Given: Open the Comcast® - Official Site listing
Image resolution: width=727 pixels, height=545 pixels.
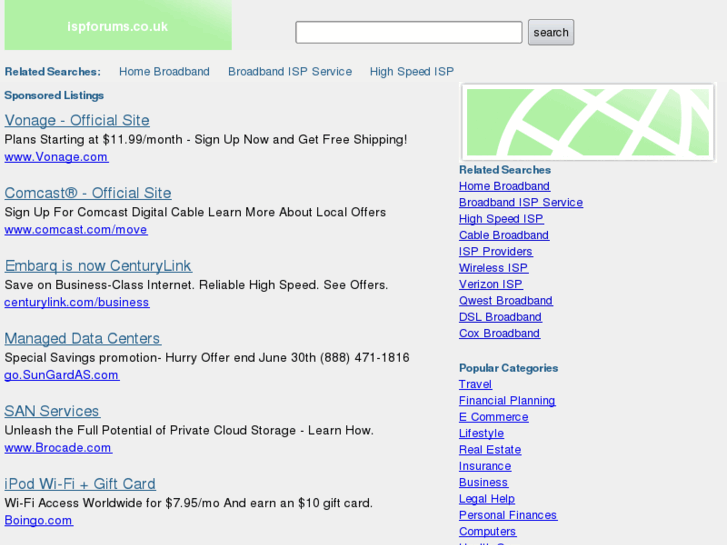Looking at the screenshot, I should 88,193.
